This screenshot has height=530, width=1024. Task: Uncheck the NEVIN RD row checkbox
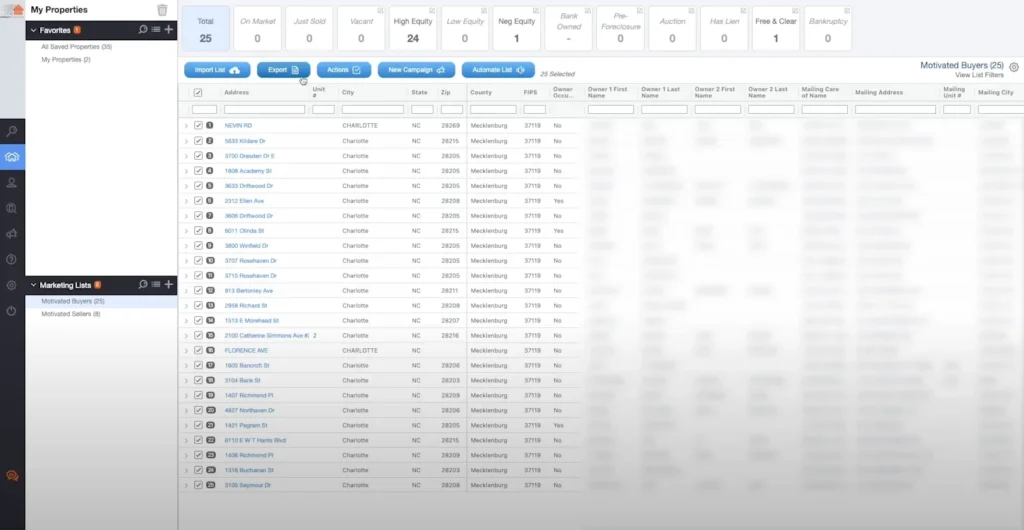click(x=198, y=125)
